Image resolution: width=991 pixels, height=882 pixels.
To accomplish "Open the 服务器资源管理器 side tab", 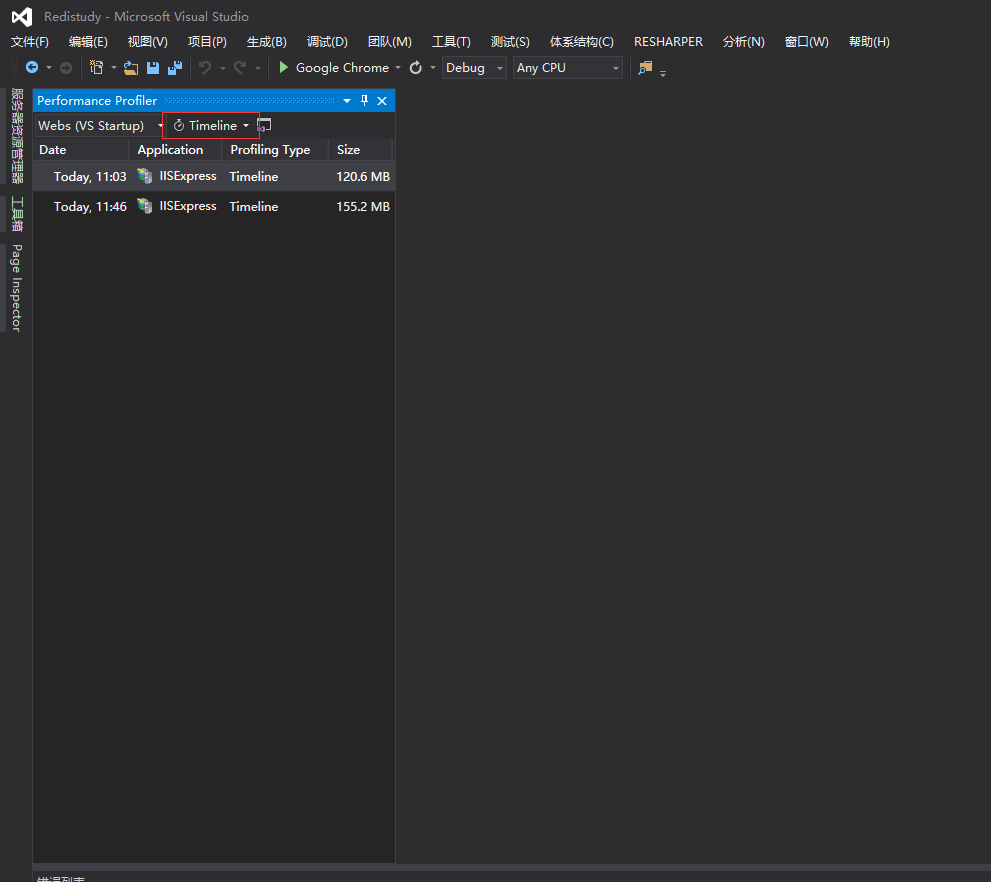I will (16, 136).
